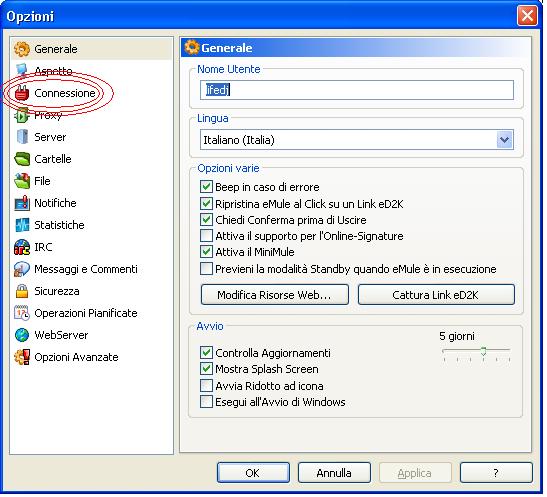
Task: Click the green Cartelle folder icon
Action: pos(22,159)
